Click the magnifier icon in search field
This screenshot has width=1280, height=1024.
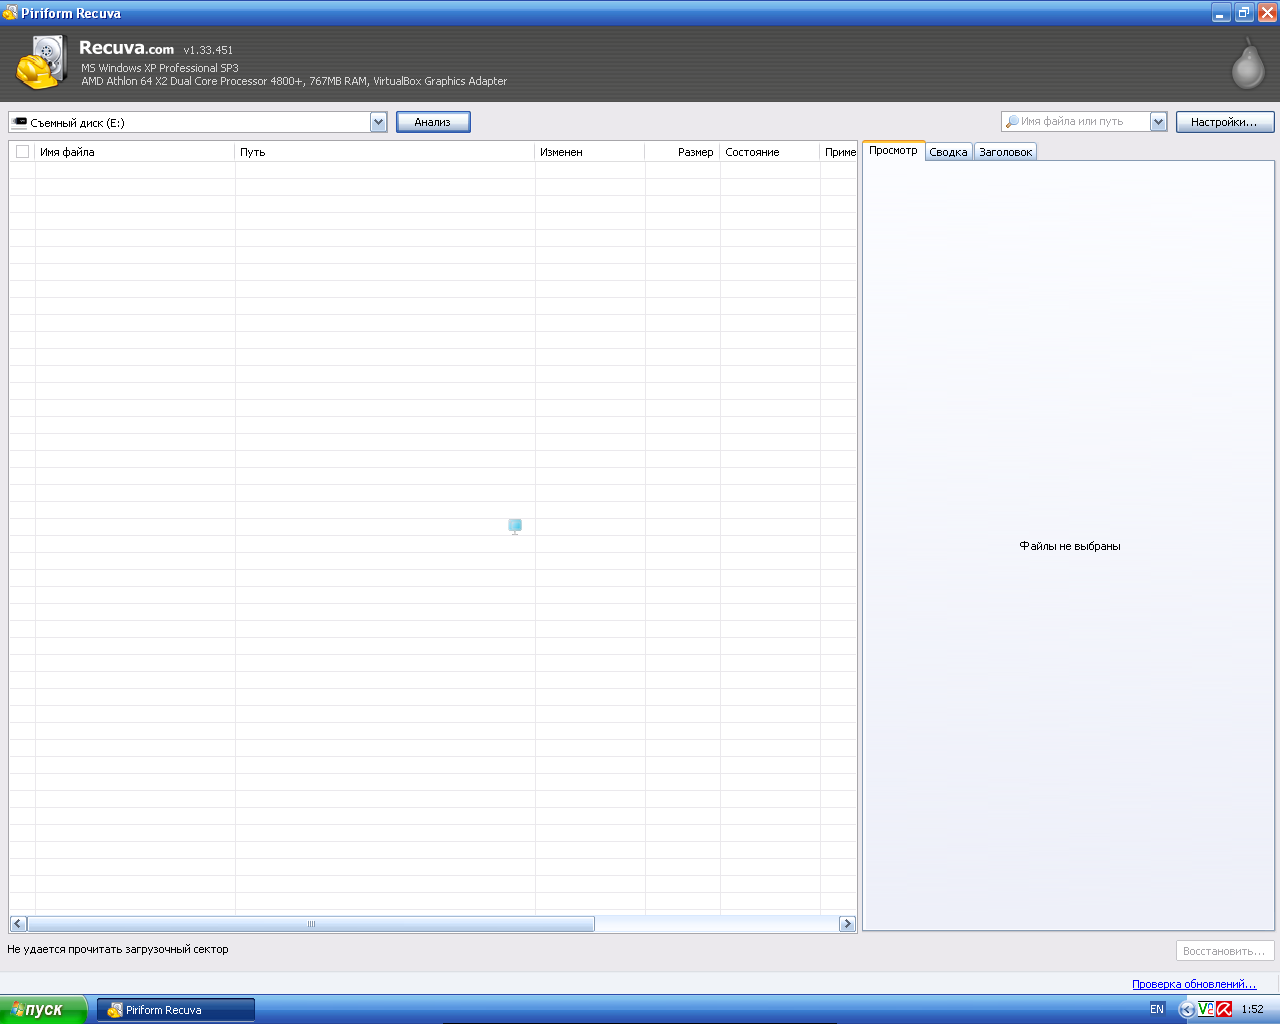(1012, 121)
